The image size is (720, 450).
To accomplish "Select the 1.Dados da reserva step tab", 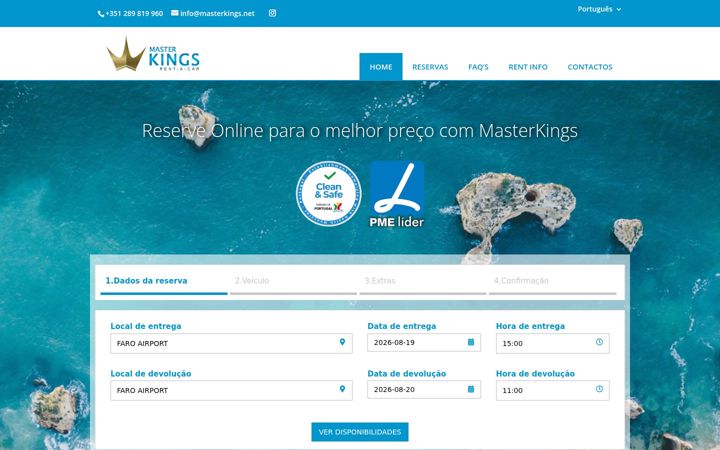I will coord(164,281).
